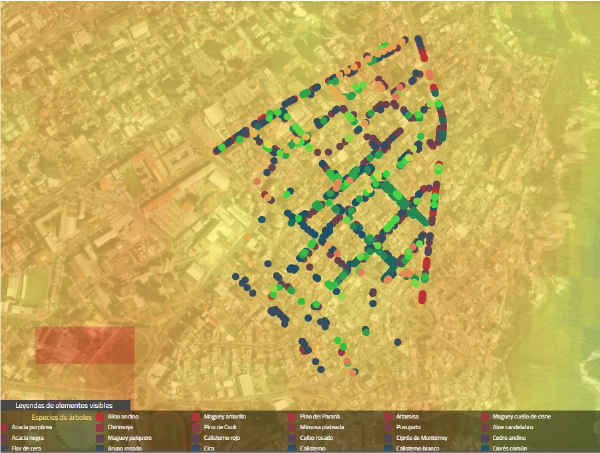This screenshot has width=600, height=453.
Task: Click the Altamisa red swatch
Action: coord(389,416)
